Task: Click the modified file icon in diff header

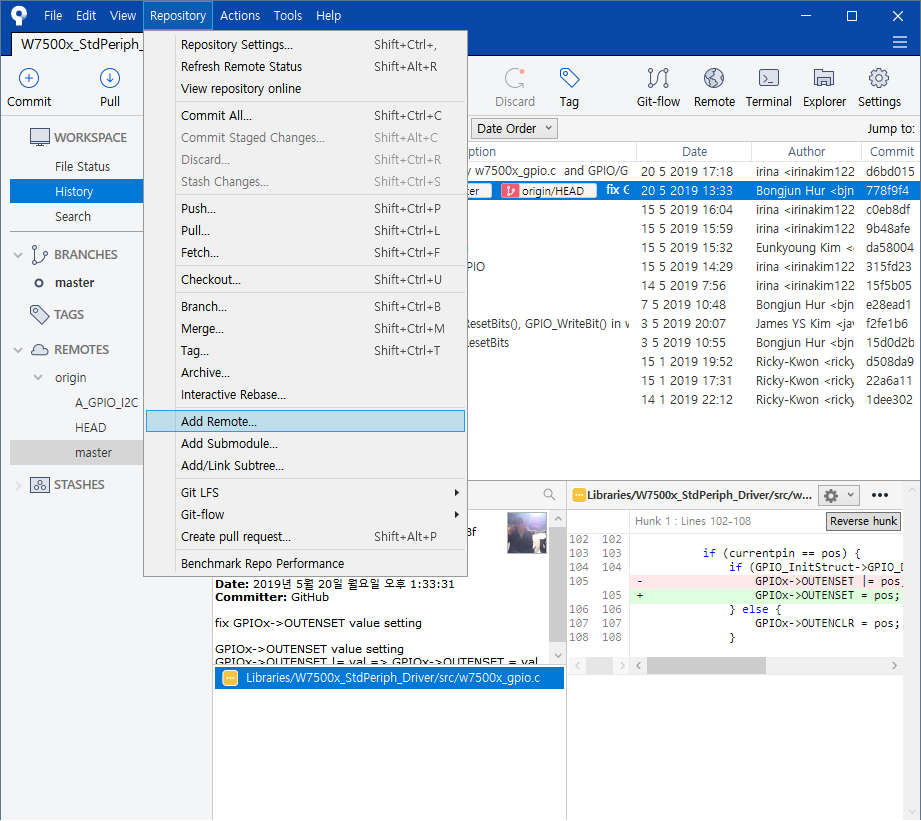Action: 579,495
